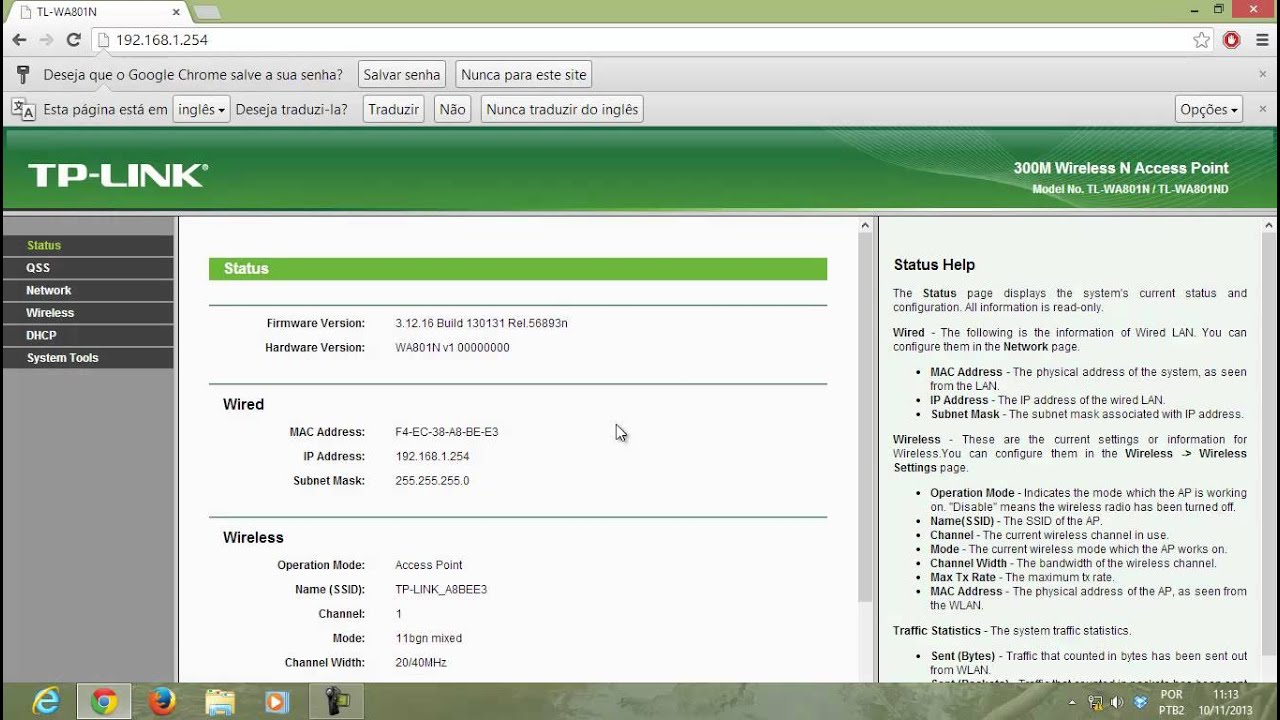The width and height of the screenshot is (1280, 720).
Task: Reload the page with the refresh icon
Action: (73, 40)
